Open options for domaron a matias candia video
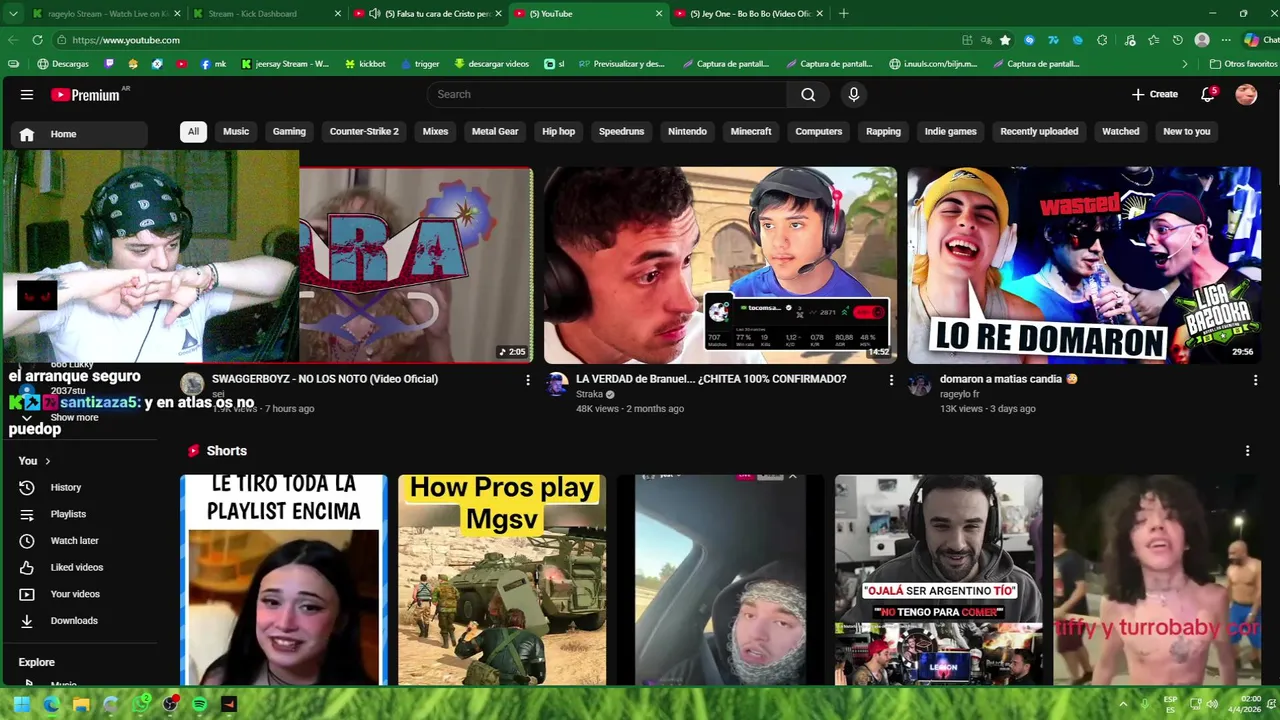1280x720 pixels. [x=1255, y=380]
